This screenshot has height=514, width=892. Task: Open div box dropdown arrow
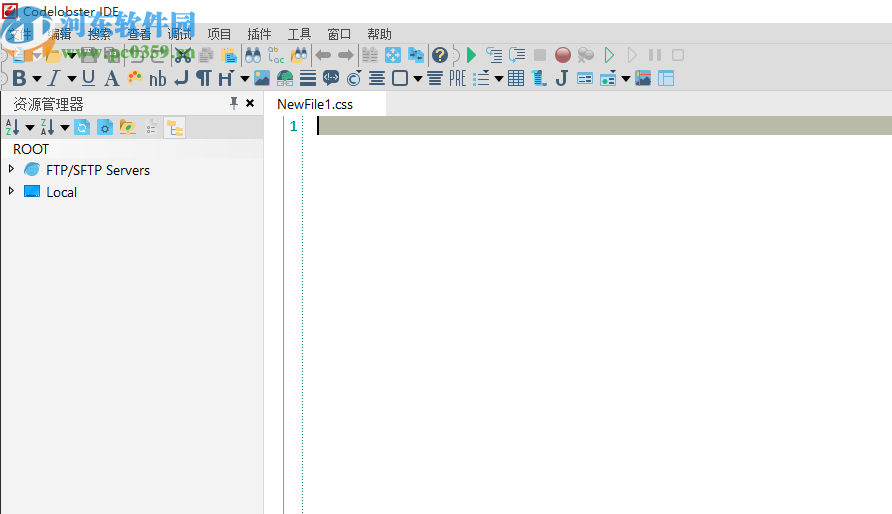[x=418, y=79]
